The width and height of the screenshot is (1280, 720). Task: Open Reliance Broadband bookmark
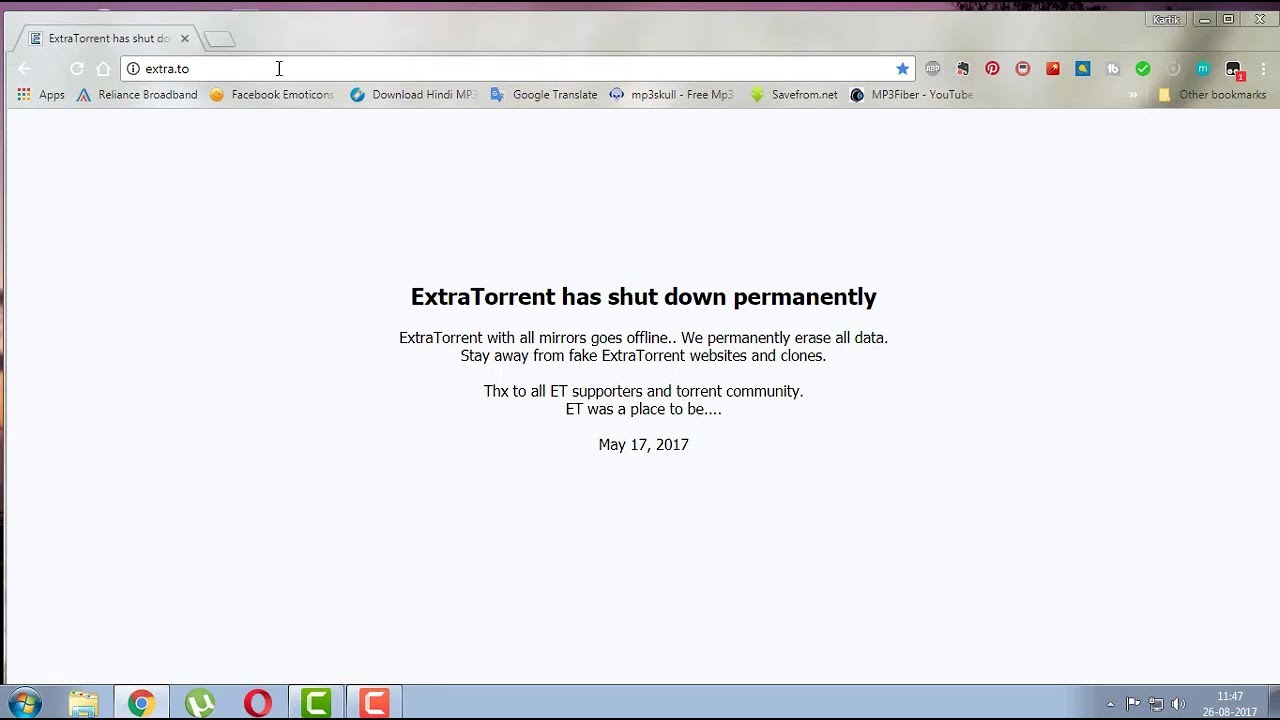point(137,95)
